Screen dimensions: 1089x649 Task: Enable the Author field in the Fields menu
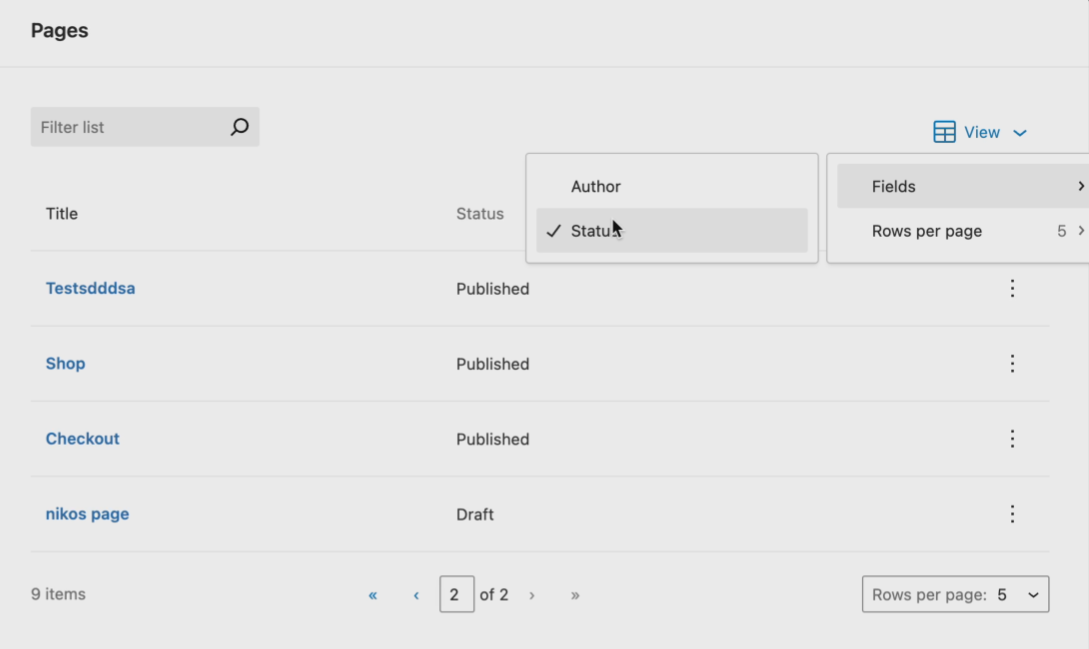click(596, 186)
